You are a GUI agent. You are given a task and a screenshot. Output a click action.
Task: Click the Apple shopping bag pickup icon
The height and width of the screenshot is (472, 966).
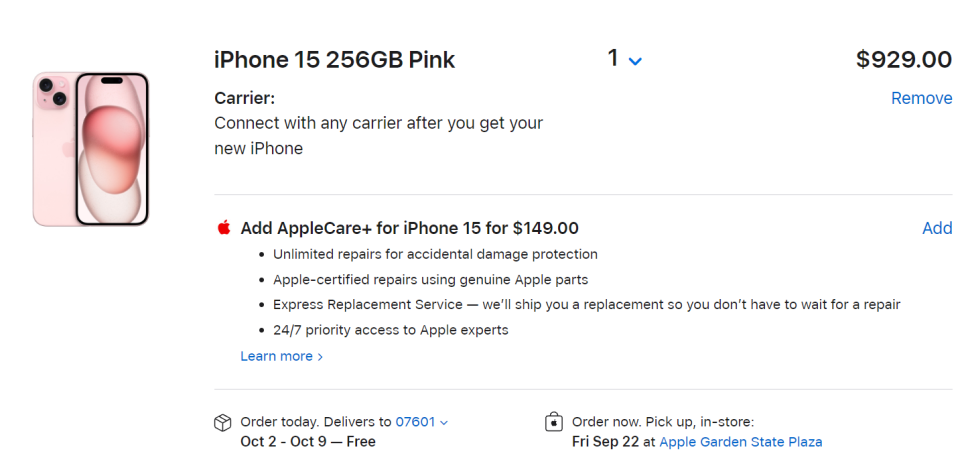554,421
